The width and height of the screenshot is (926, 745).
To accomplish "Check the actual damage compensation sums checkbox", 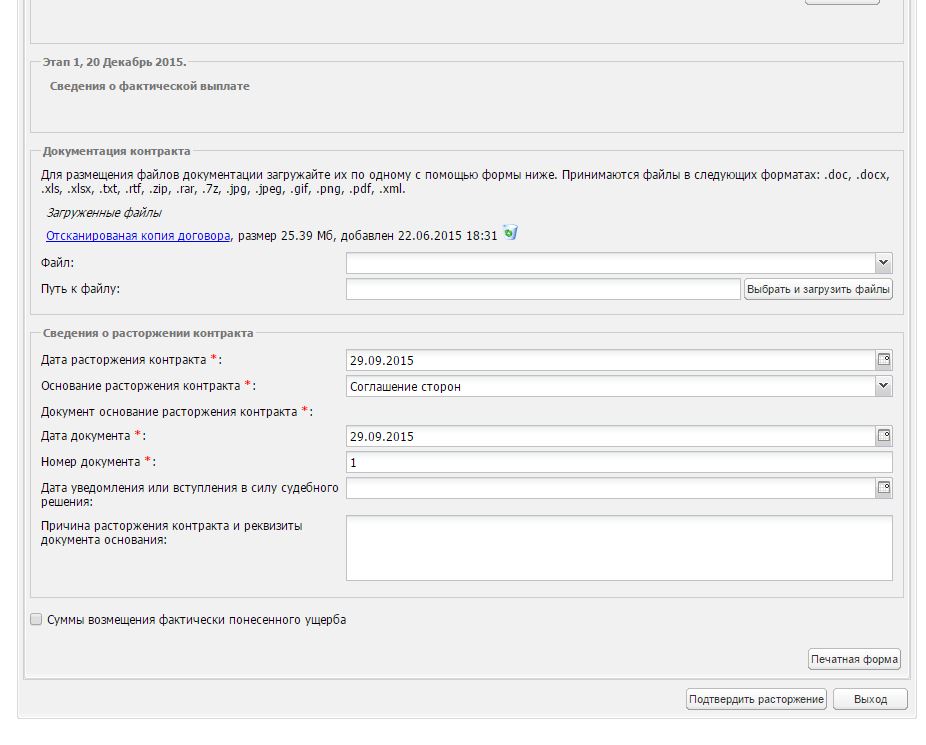I will pyautogui.click(x=36, y=619).
